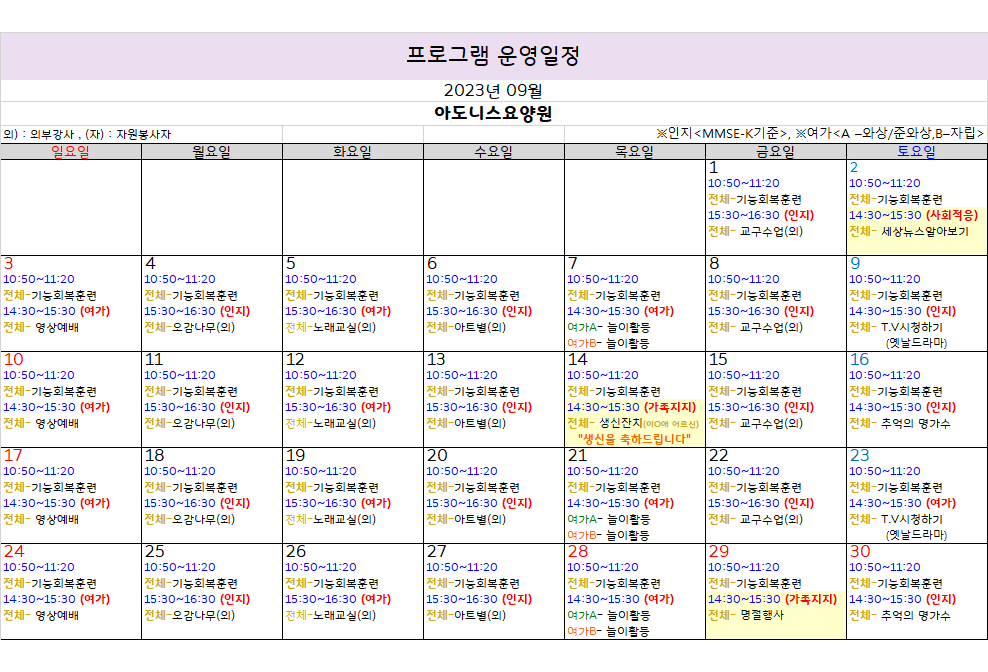Click the date number 25
The image size is (988, 672).
point(154,552)
